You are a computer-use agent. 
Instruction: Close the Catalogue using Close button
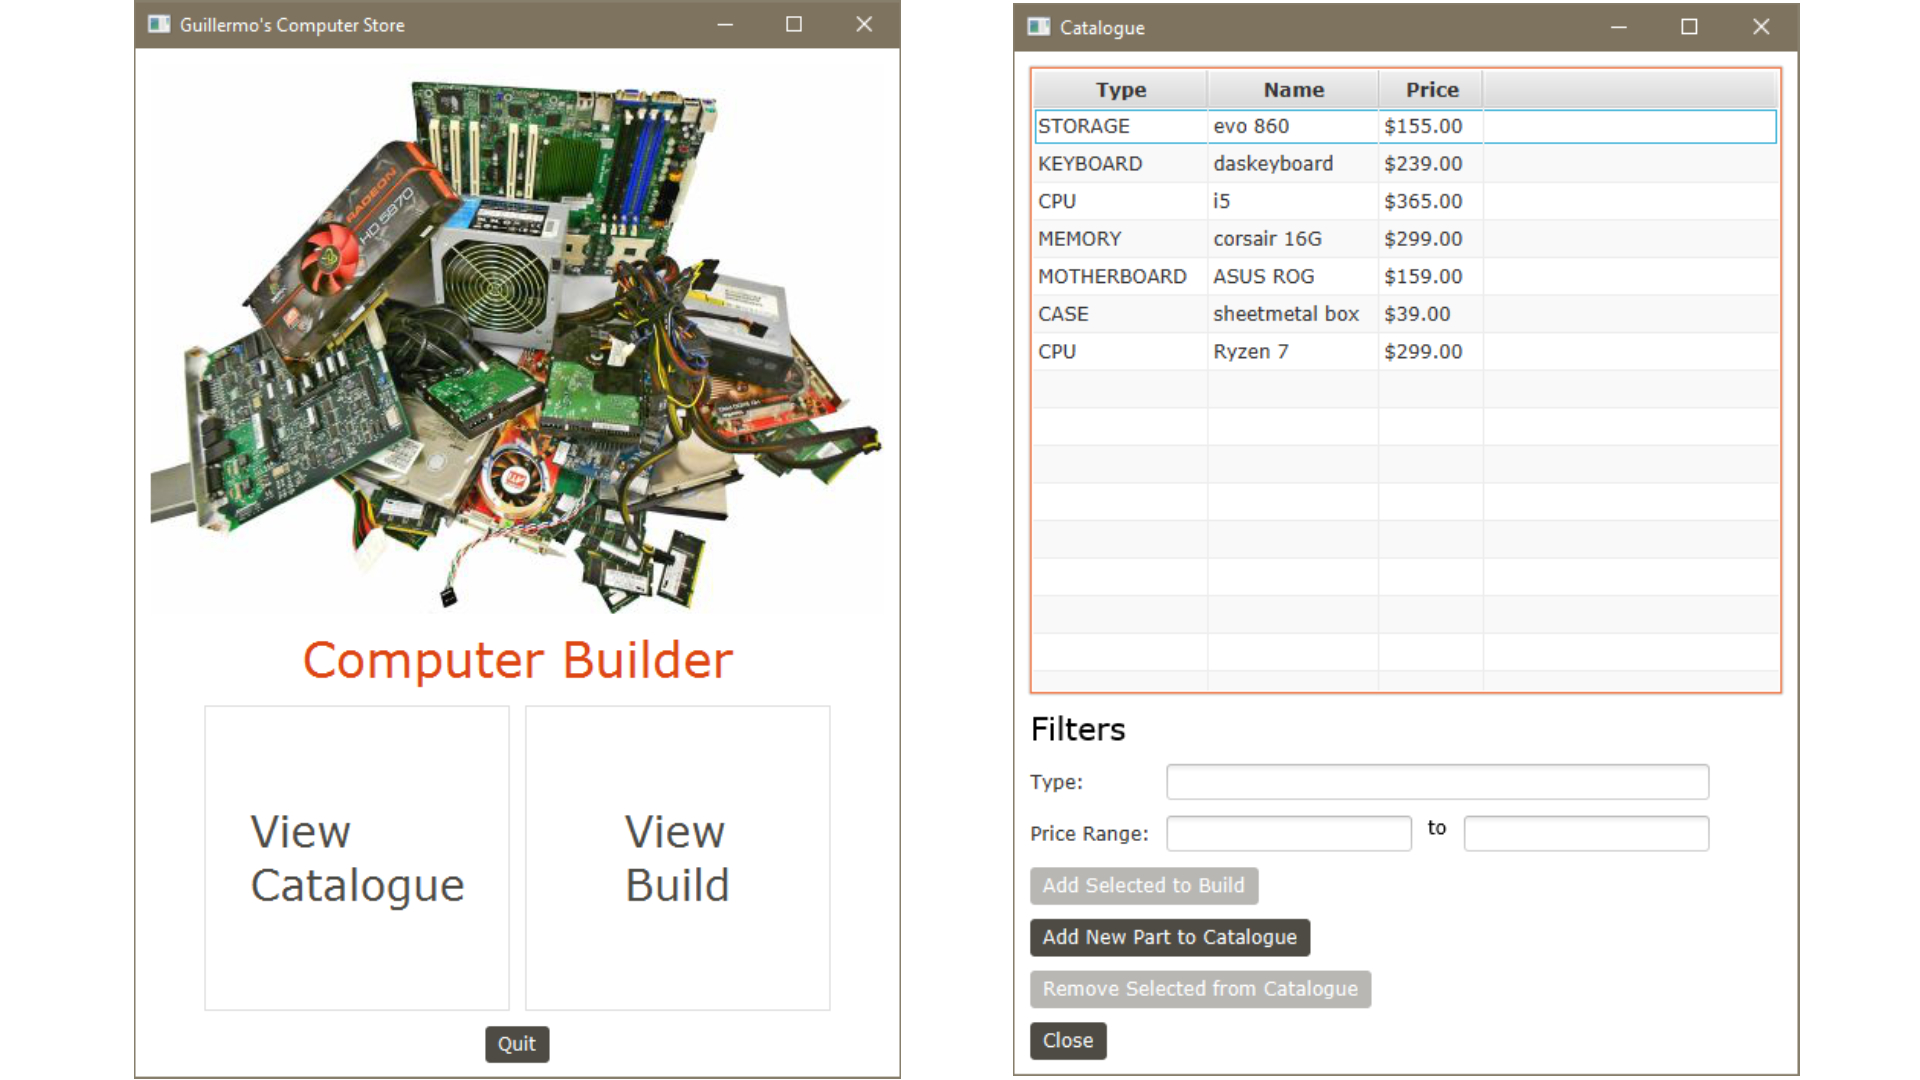point(1068,1040)
